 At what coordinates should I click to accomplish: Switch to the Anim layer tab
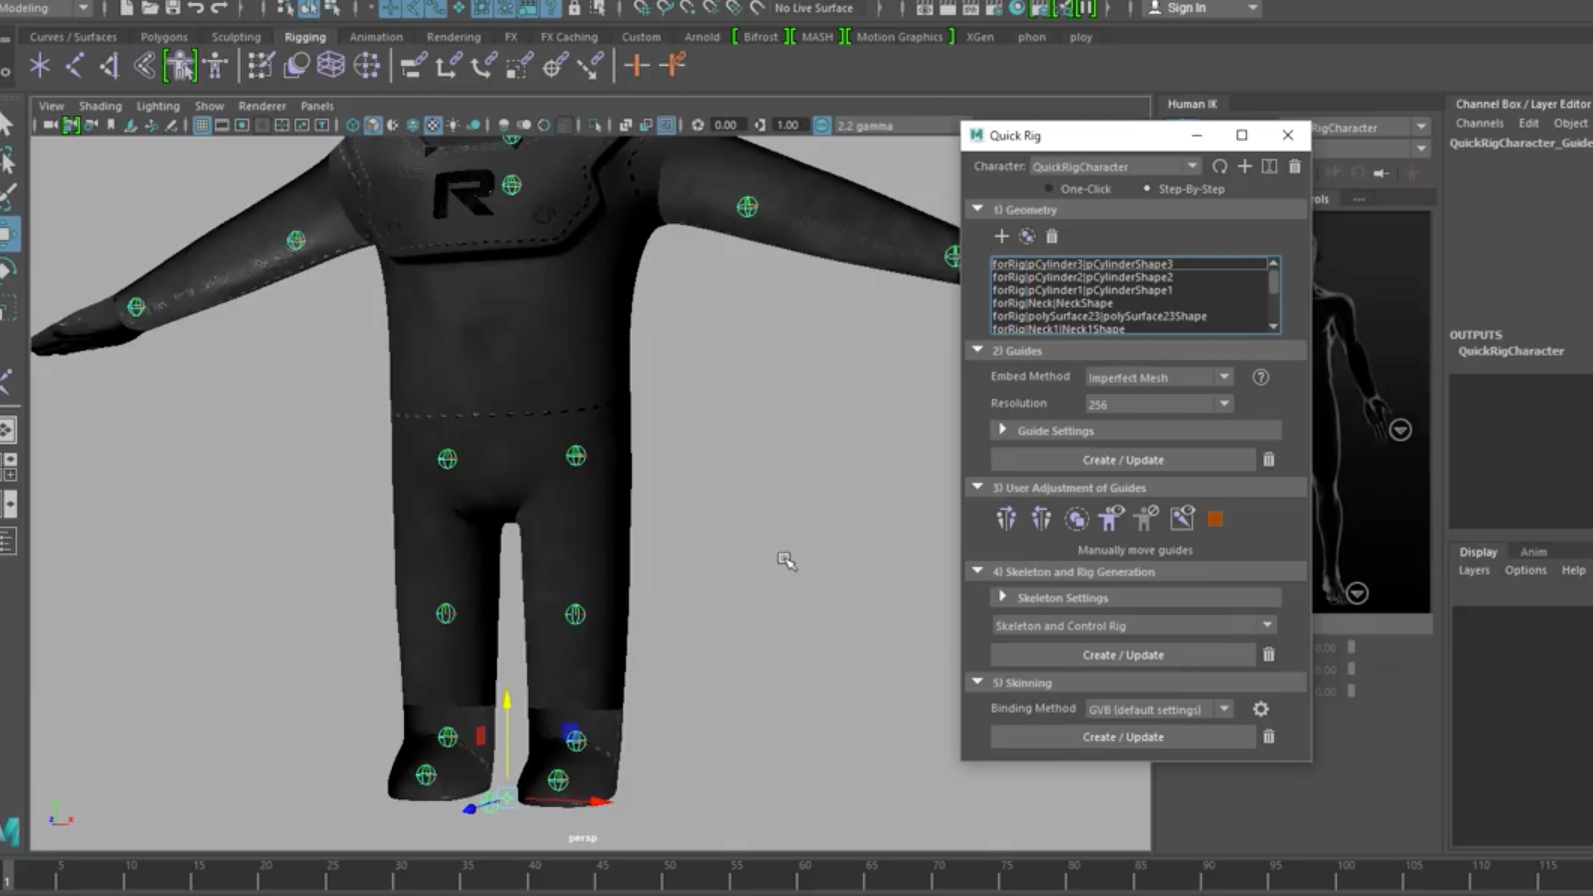1533,552
